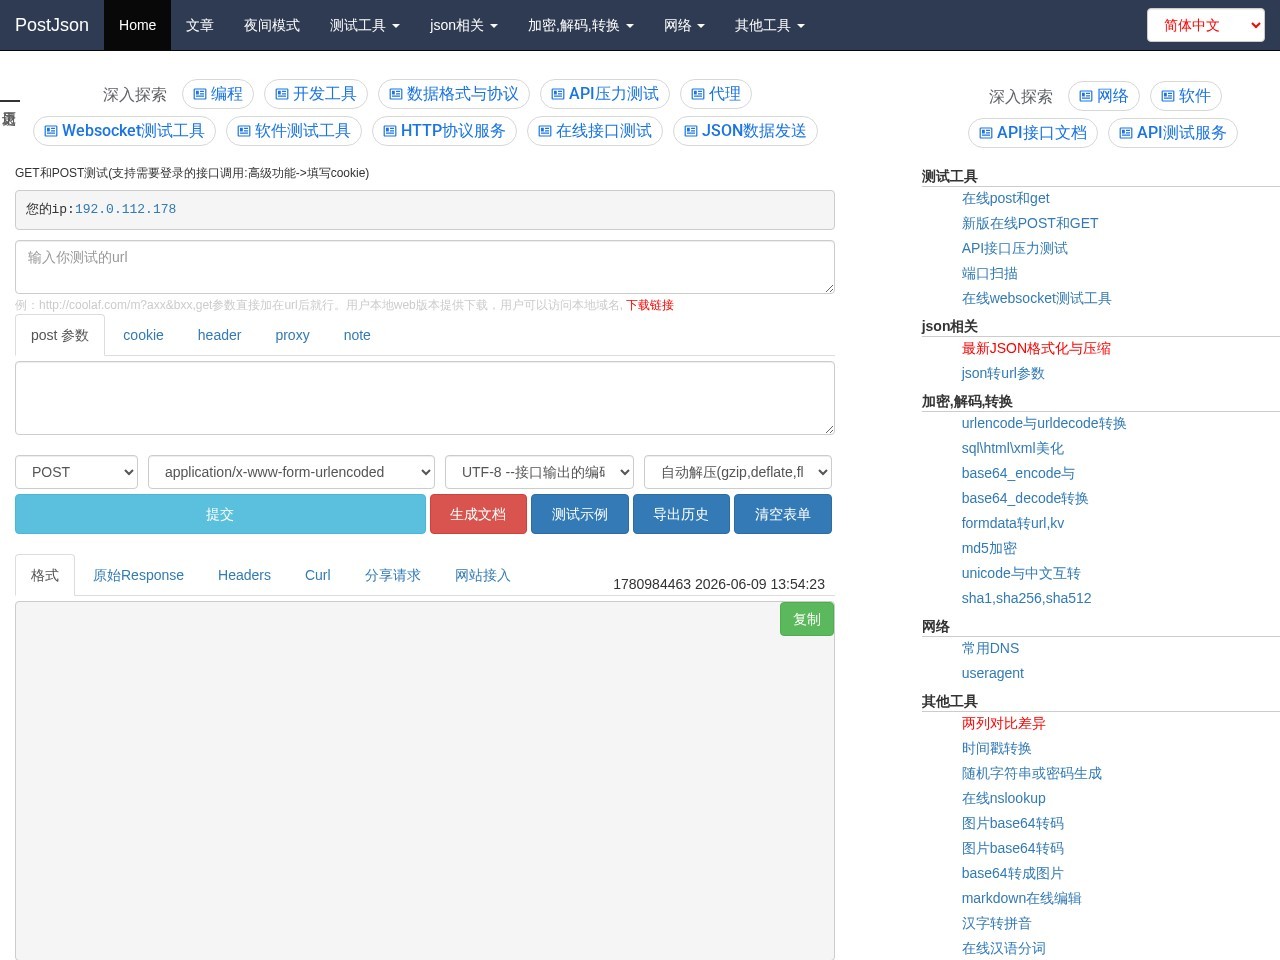Click the icon in the 在线接口测试 tag

coord(545,131)
